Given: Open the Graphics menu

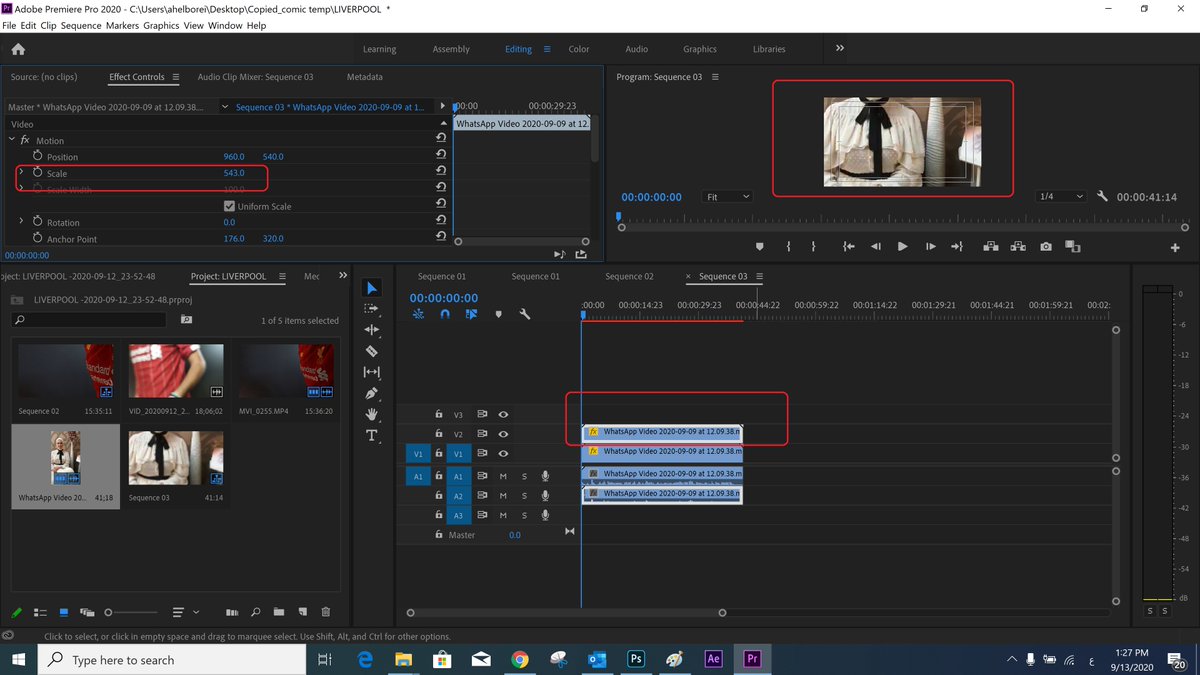Looking at the screenshot, I should tap(161, 25).
